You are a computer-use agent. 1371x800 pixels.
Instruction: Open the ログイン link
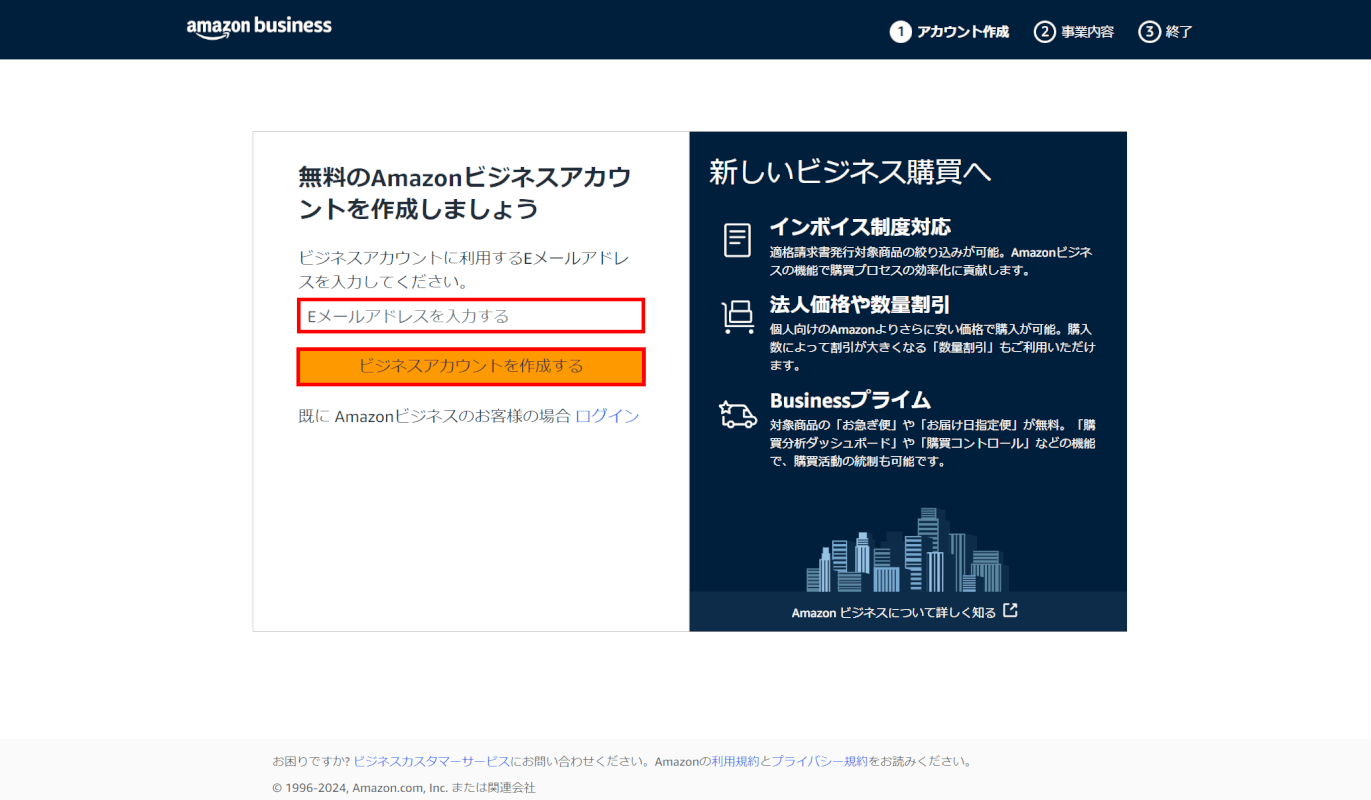pyautogui.click(x=607, y=416)
